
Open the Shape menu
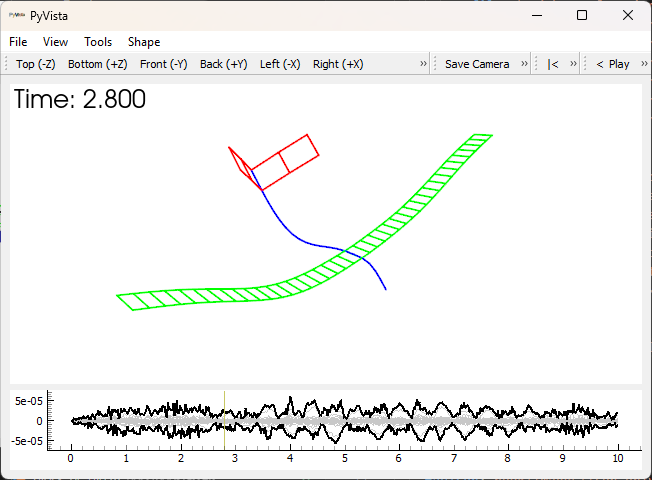144,42
